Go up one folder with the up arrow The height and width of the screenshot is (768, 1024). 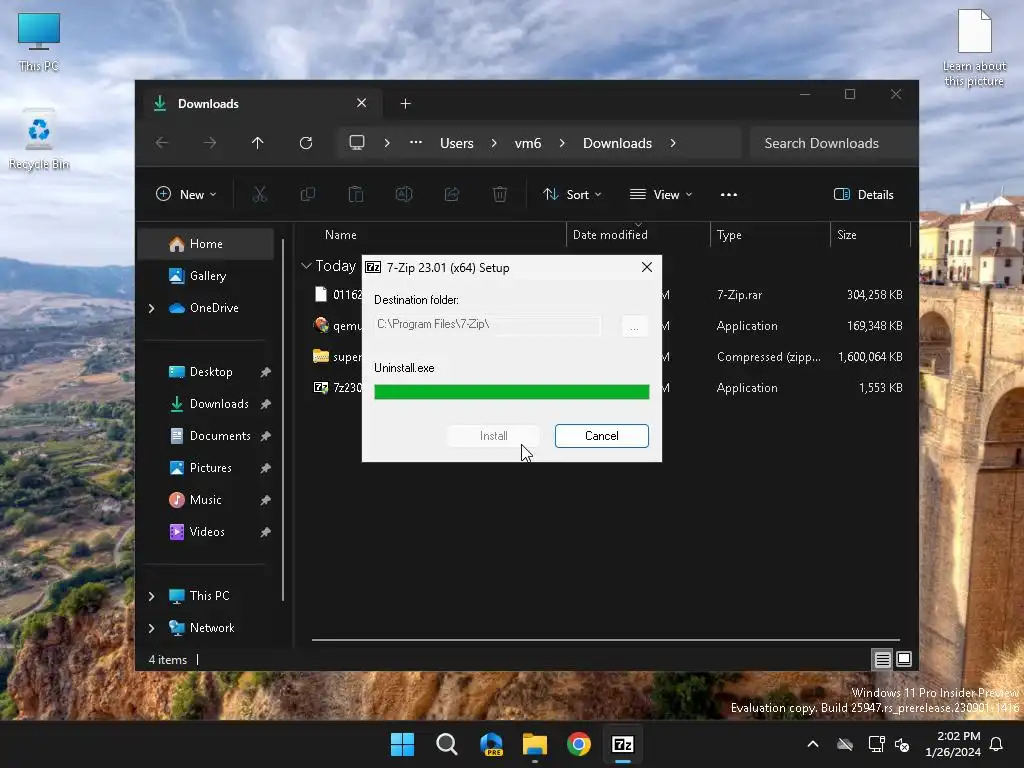(x=258, y=143)
